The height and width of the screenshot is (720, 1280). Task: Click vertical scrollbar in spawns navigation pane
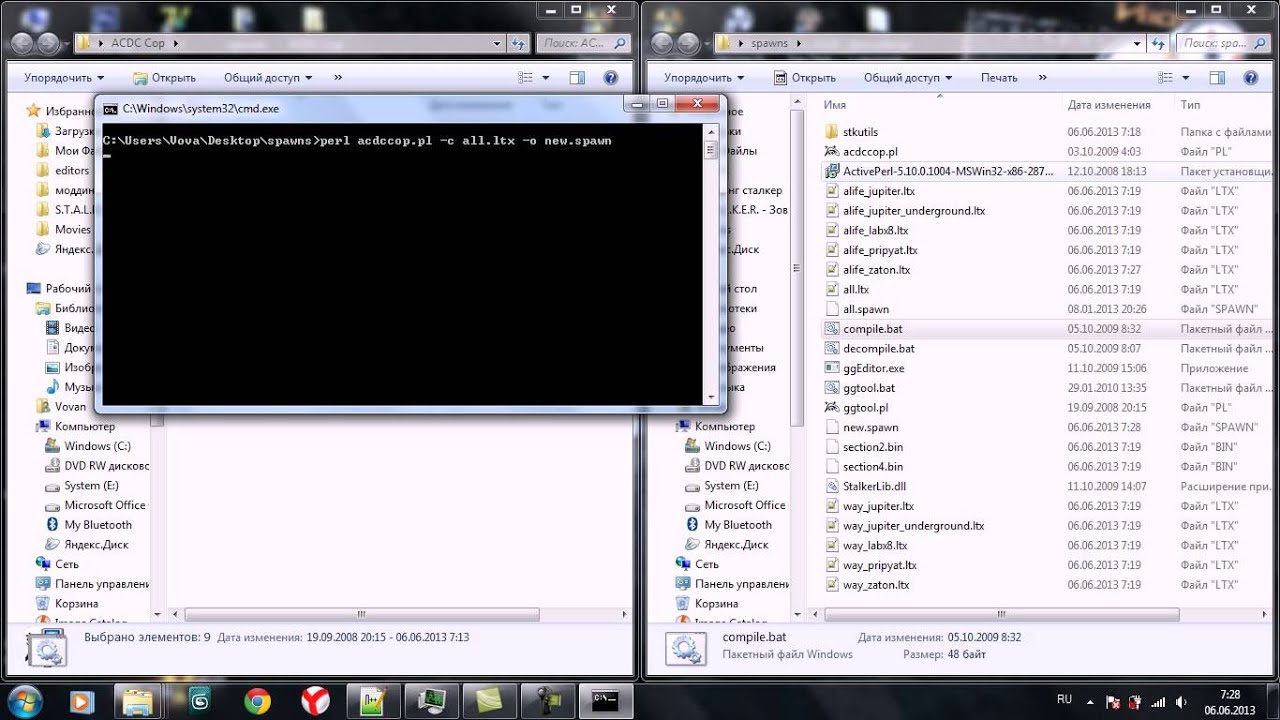(x=797, y=269)
